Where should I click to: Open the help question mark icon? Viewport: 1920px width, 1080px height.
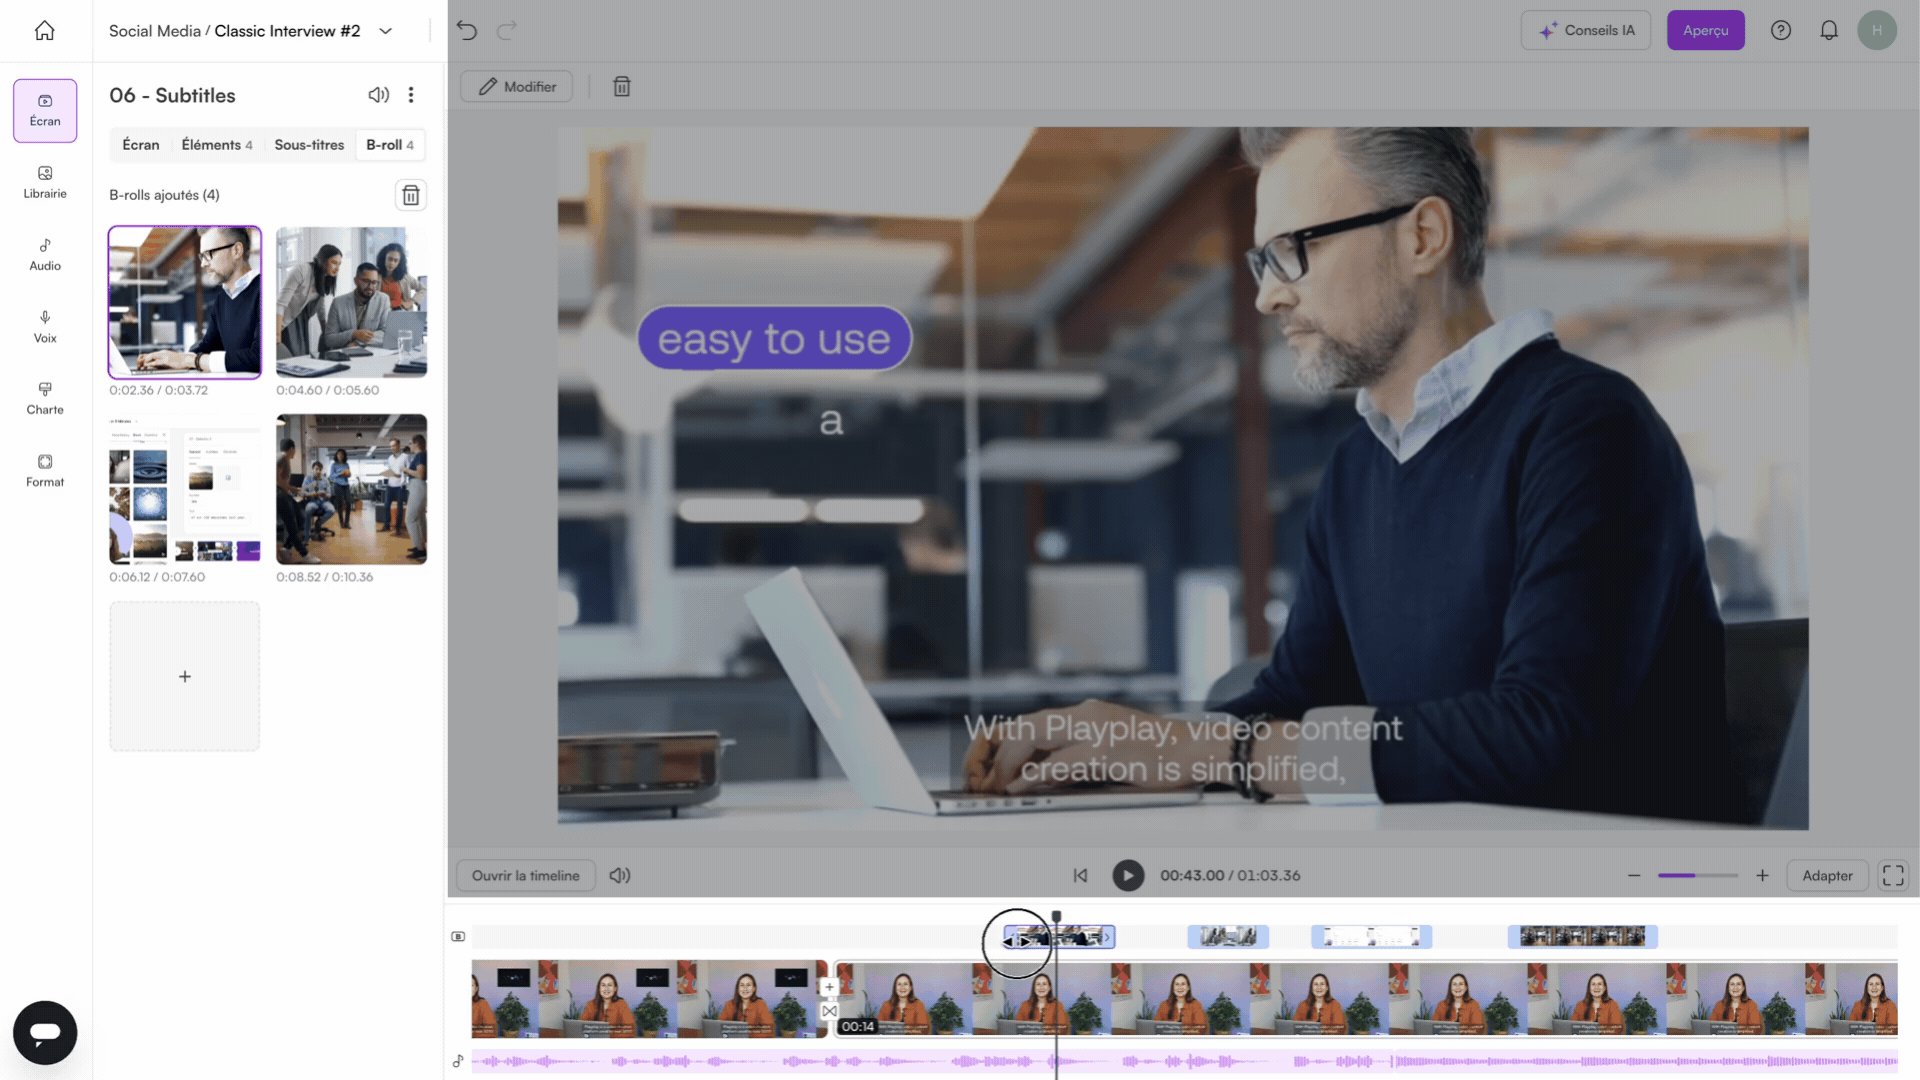click(1781, 30)
